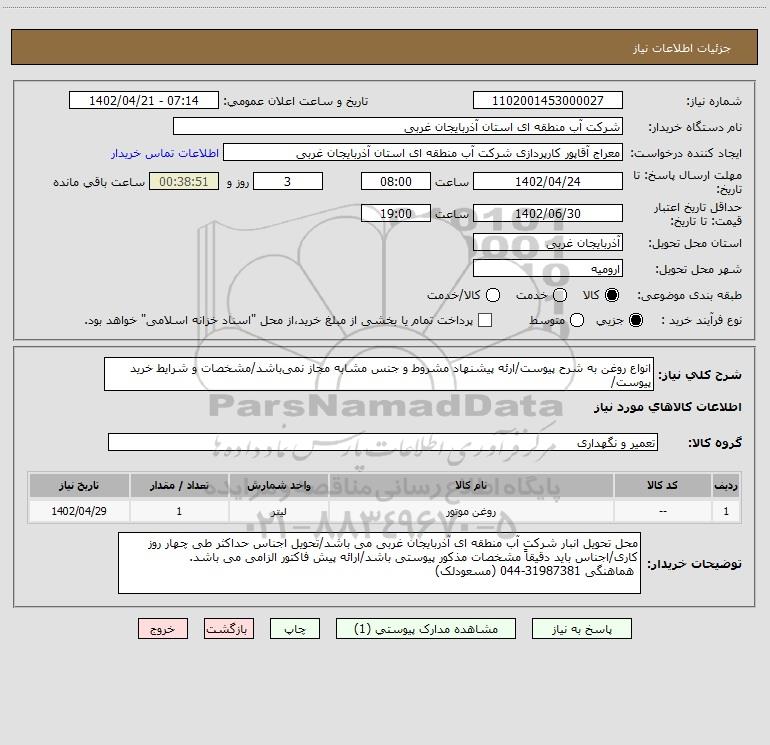Click the چاپ print button
The image size is (770, 745).
(x=295, y=629)
